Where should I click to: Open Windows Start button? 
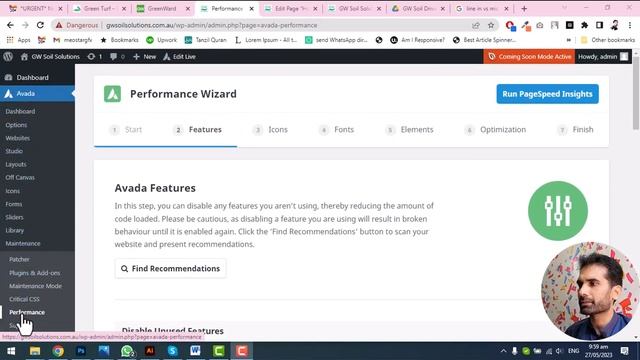click(11, 351)
